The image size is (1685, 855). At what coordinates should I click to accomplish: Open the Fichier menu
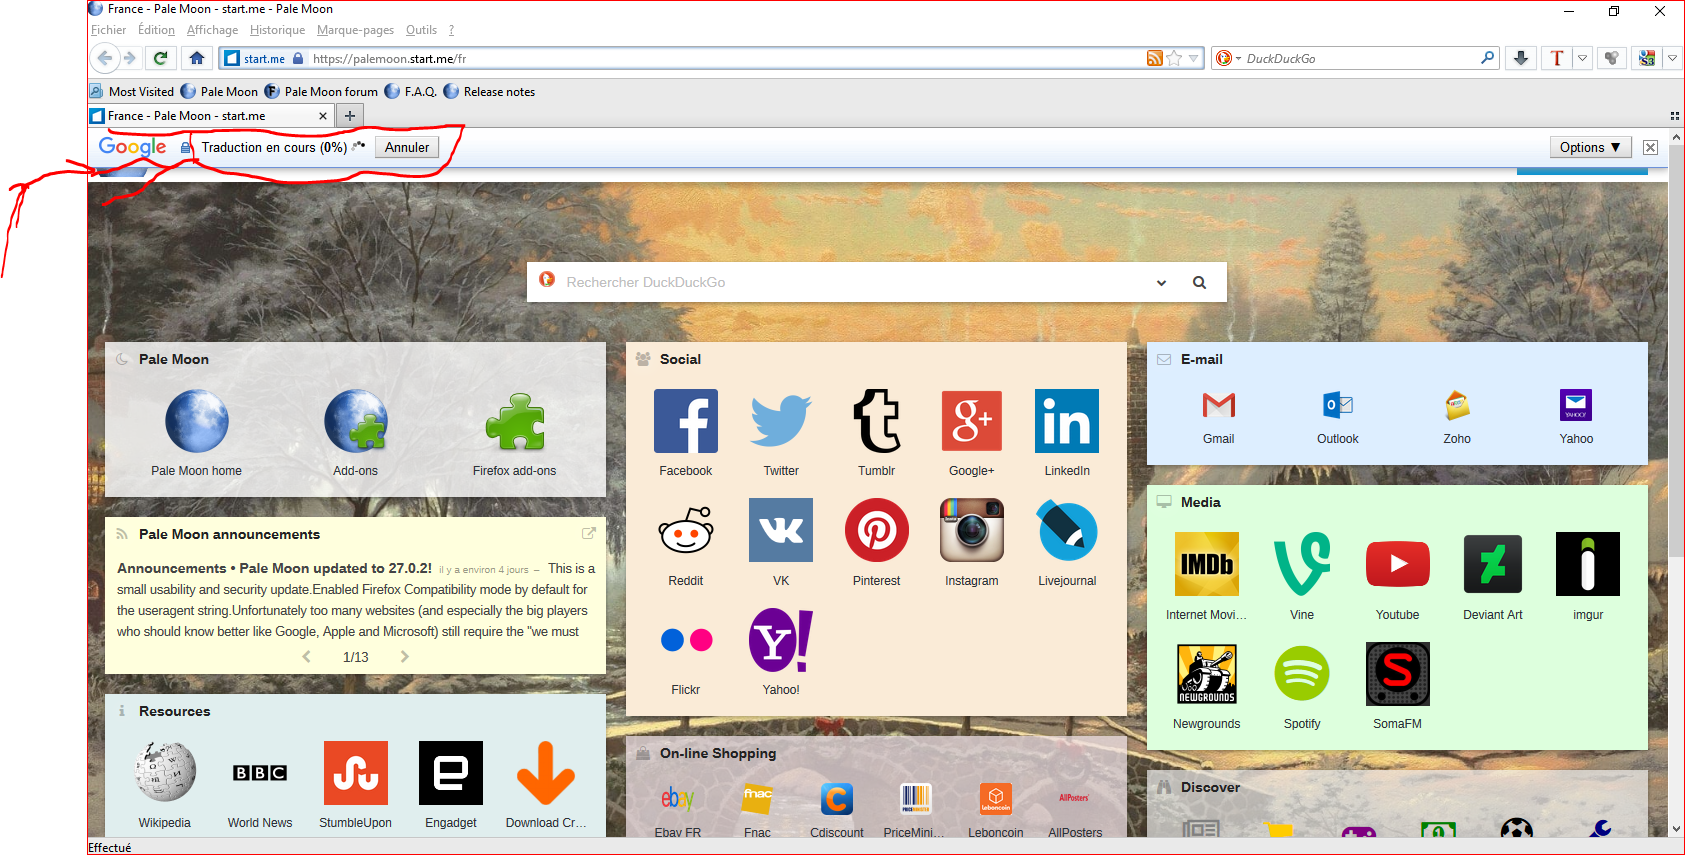[108, 30]
